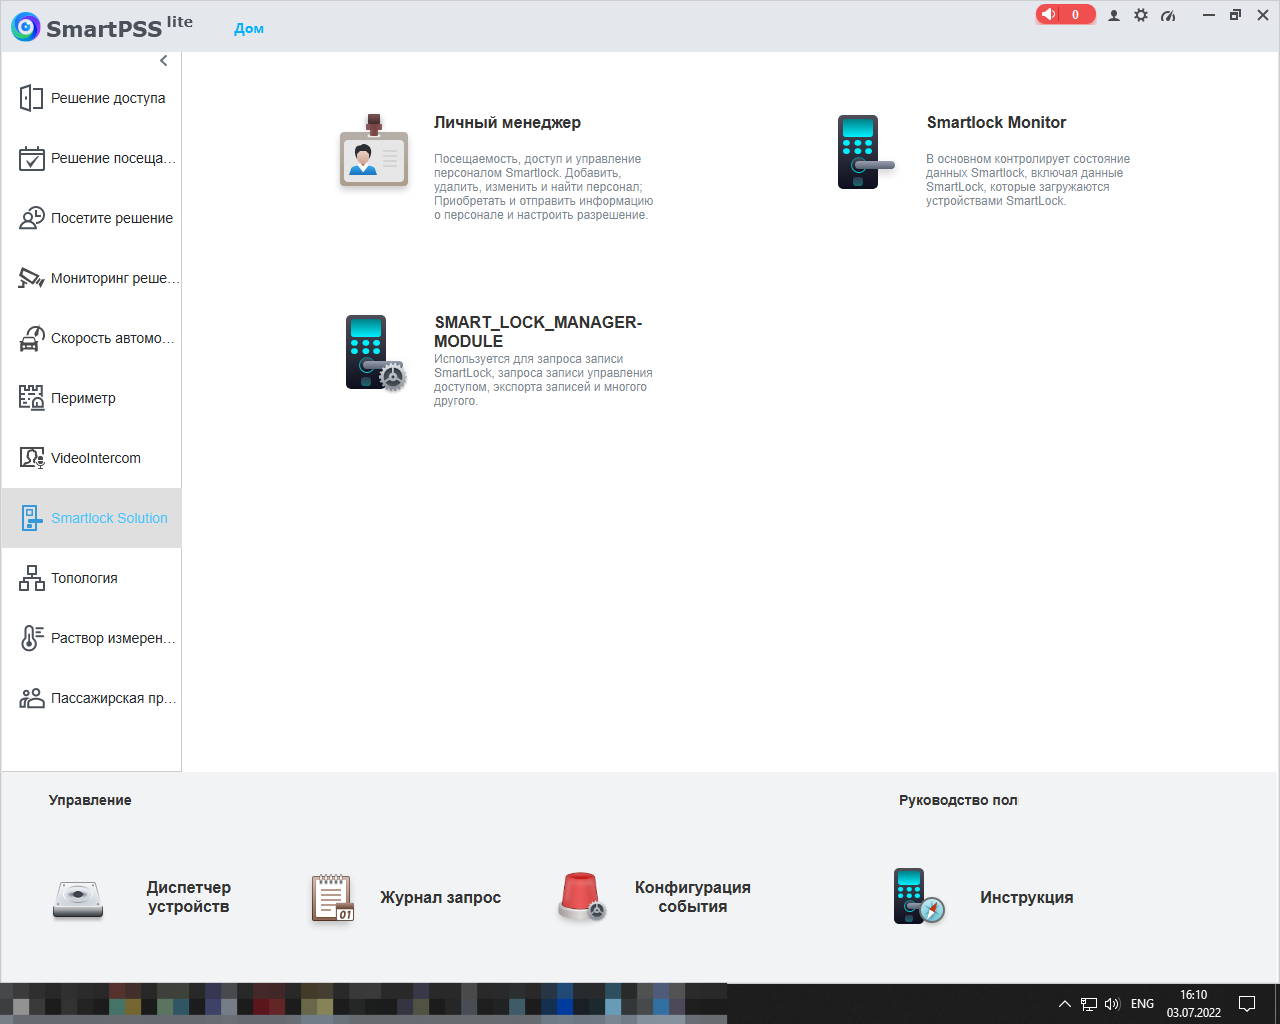Screen dimensions: 1280x1024
Task: Click the Решение доступа door icon
Action: point(31,98)
